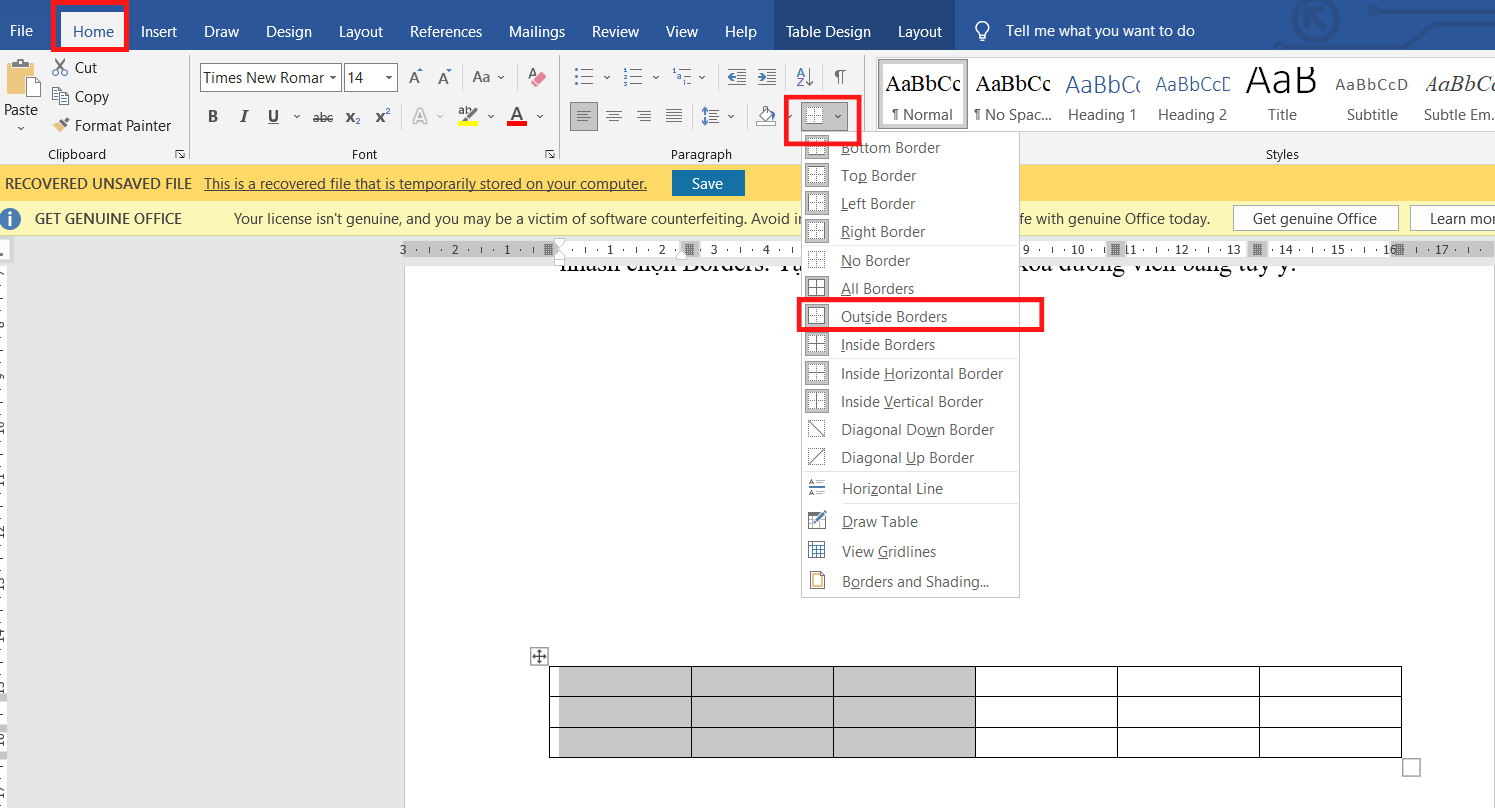This screenshot has width=1495, height=808.
Task: Apply yellow Text Highlight Color
Action: pos(467,117)
